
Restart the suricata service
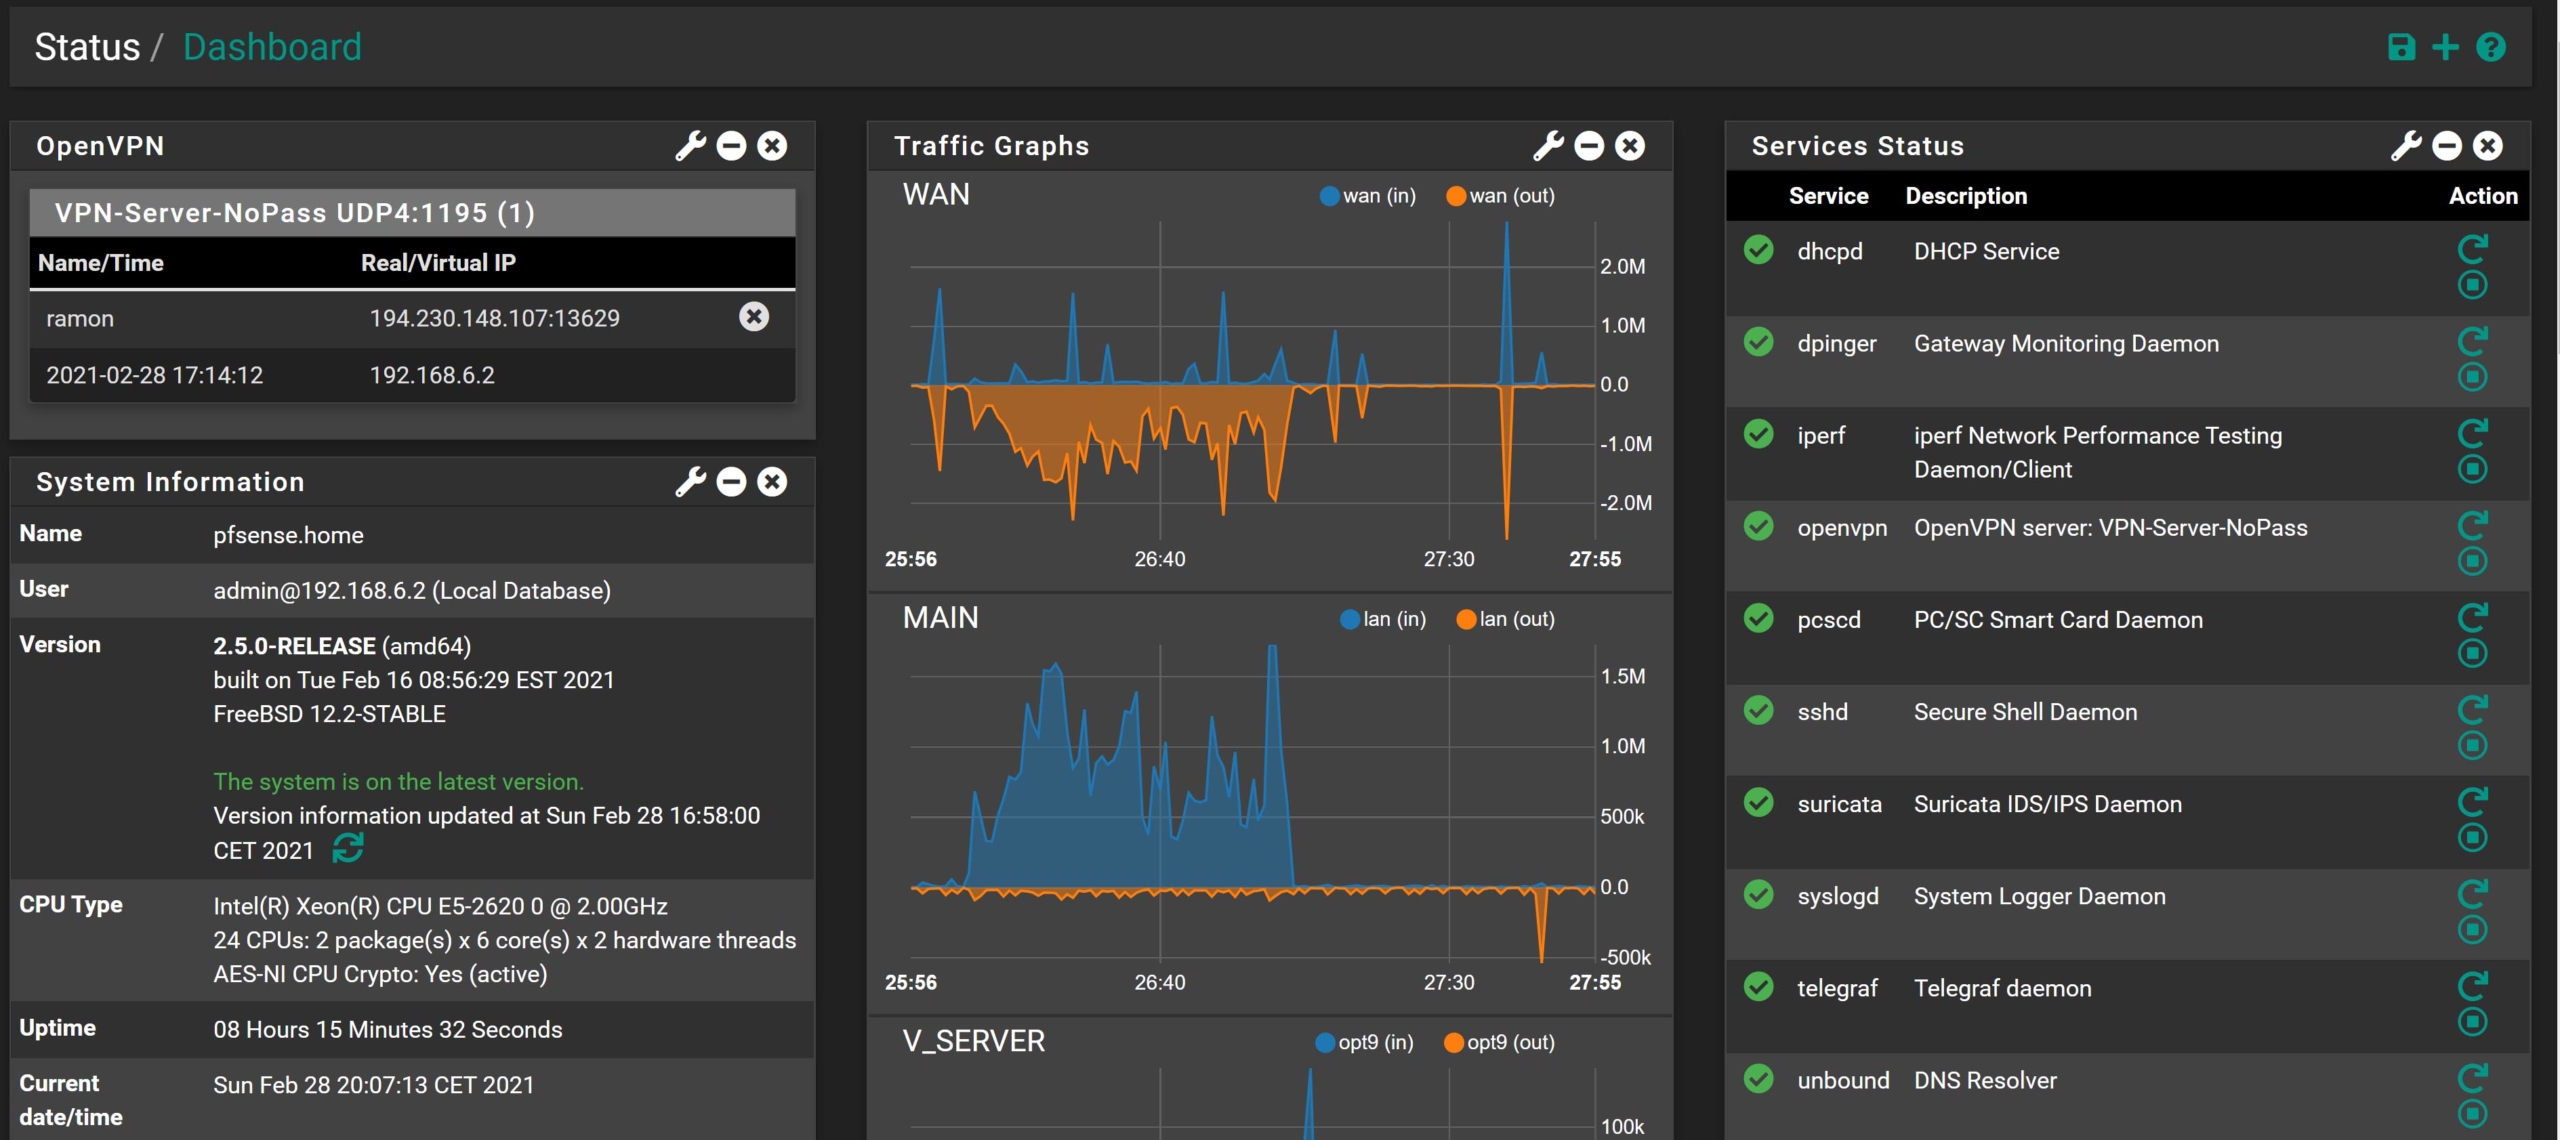click(x=2472, y=800)
